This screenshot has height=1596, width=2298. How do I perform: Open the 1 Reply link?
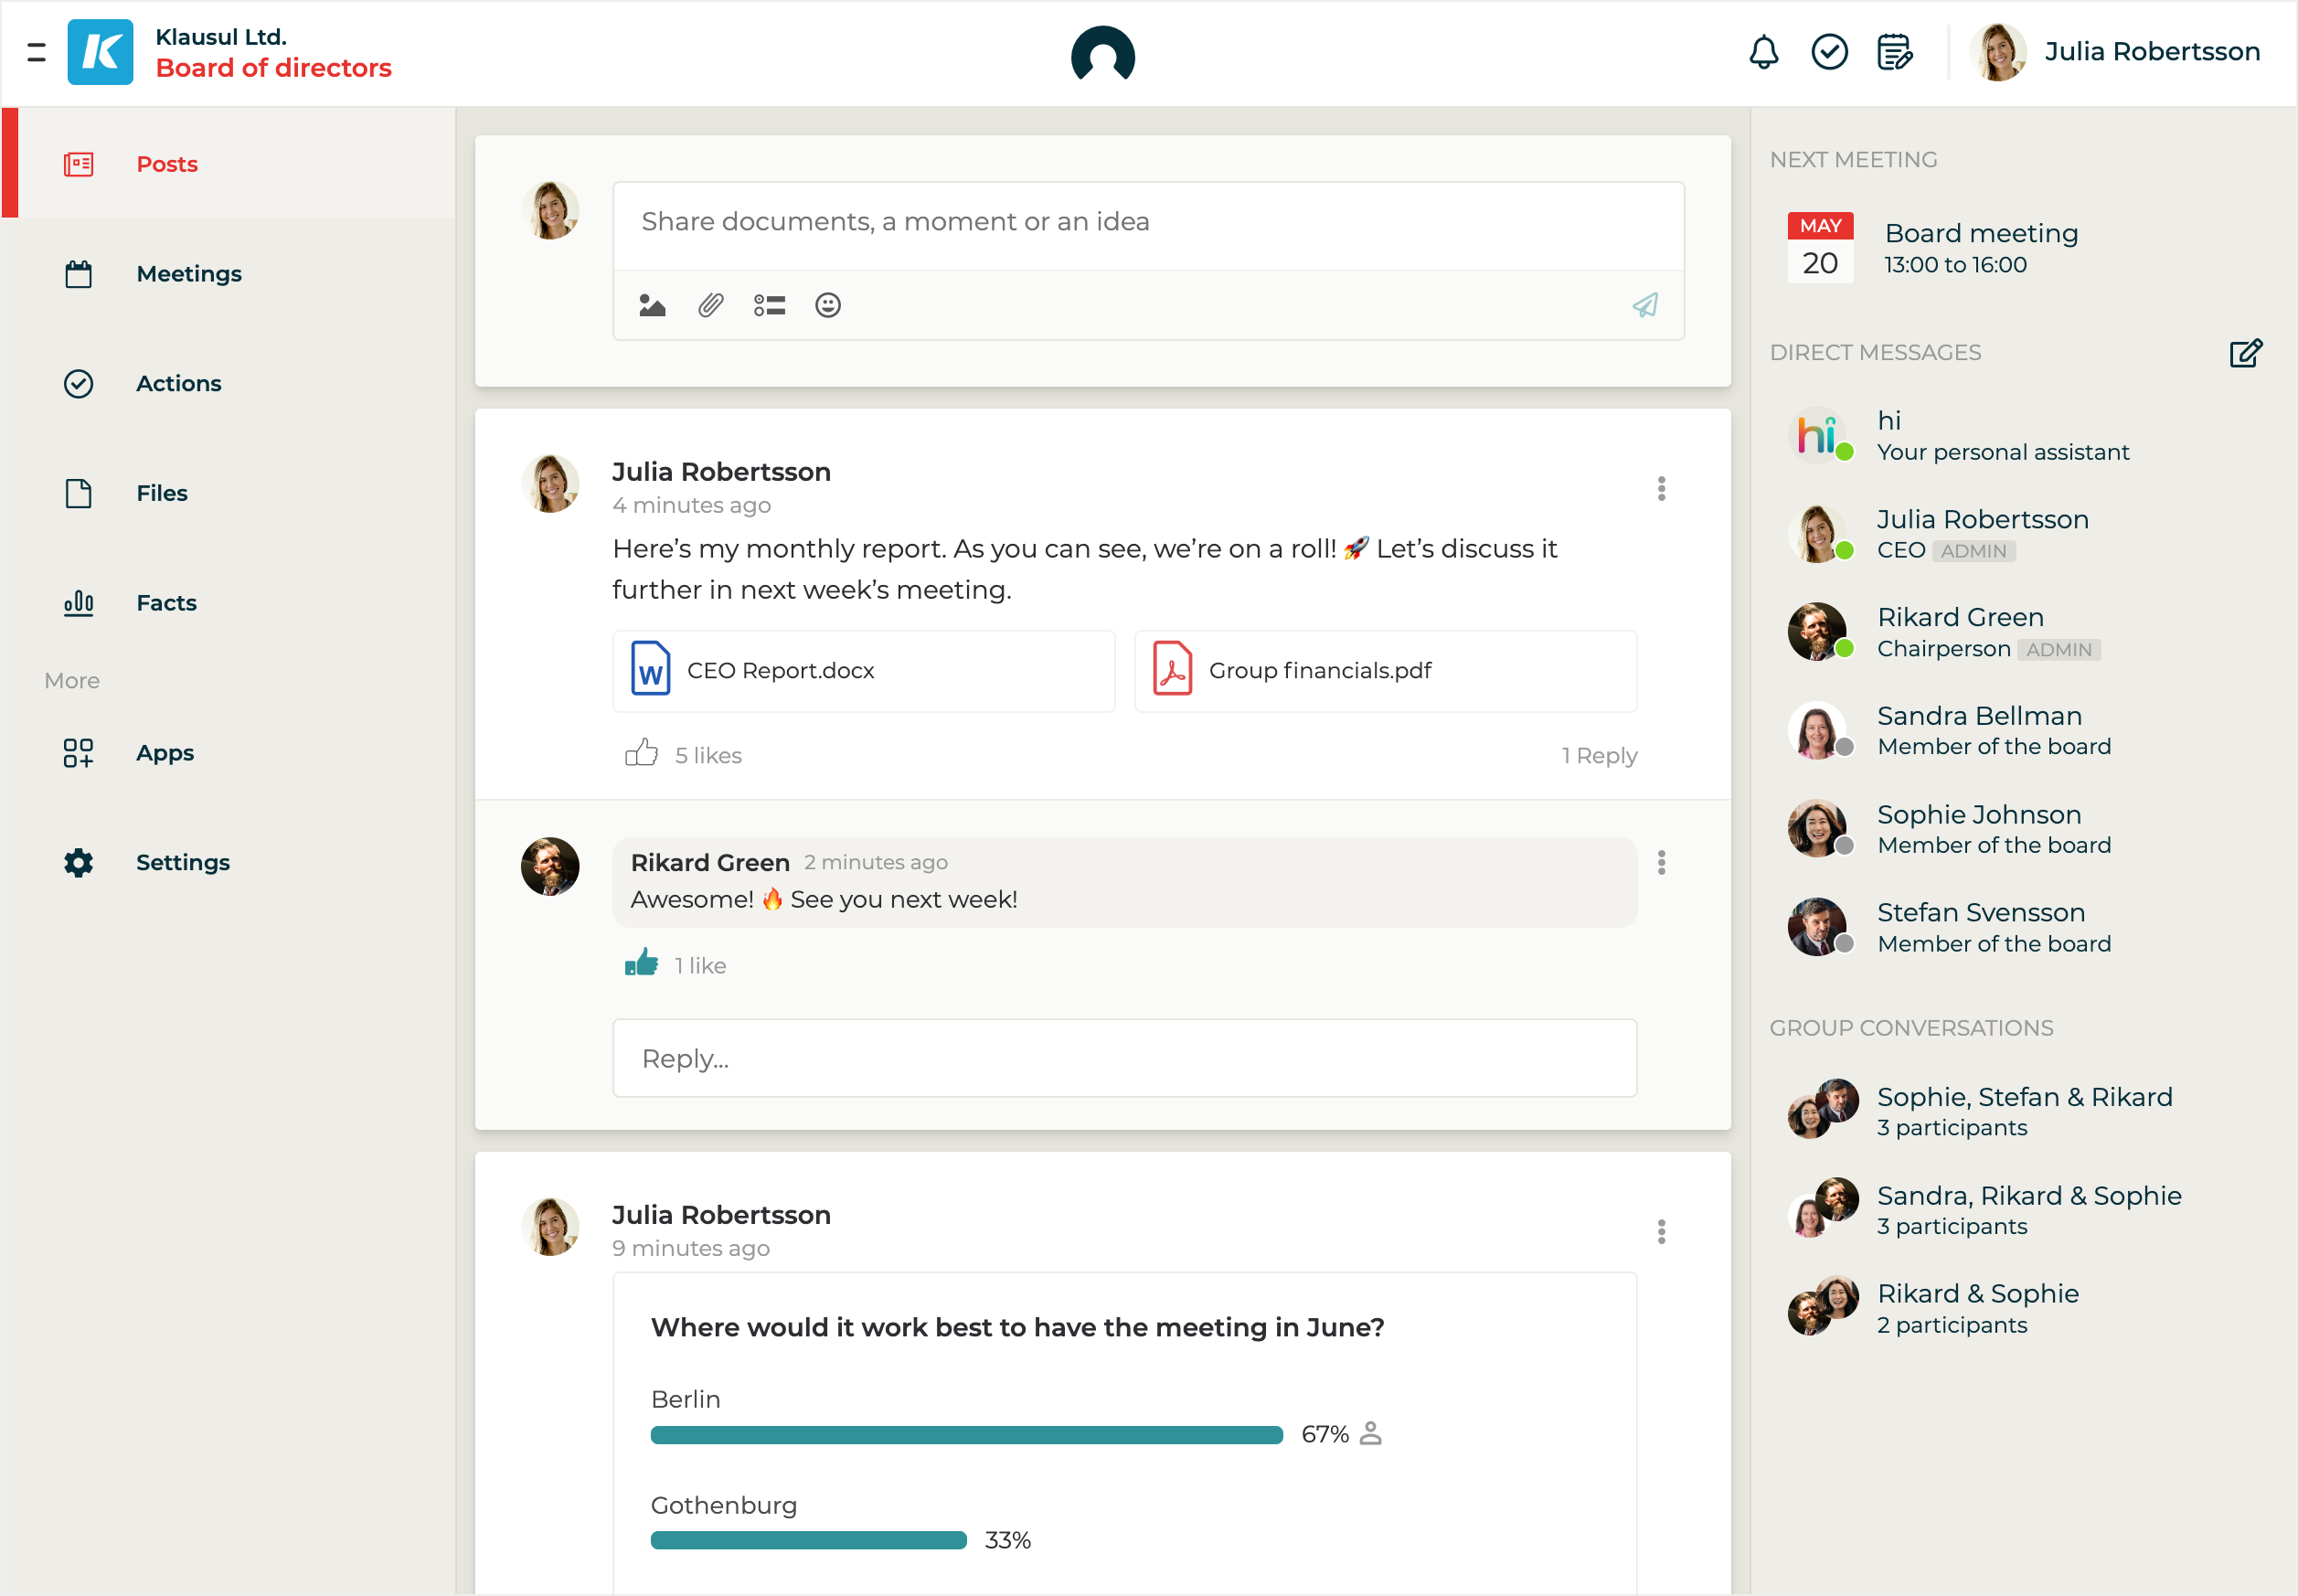click(x=1598, y=755)
